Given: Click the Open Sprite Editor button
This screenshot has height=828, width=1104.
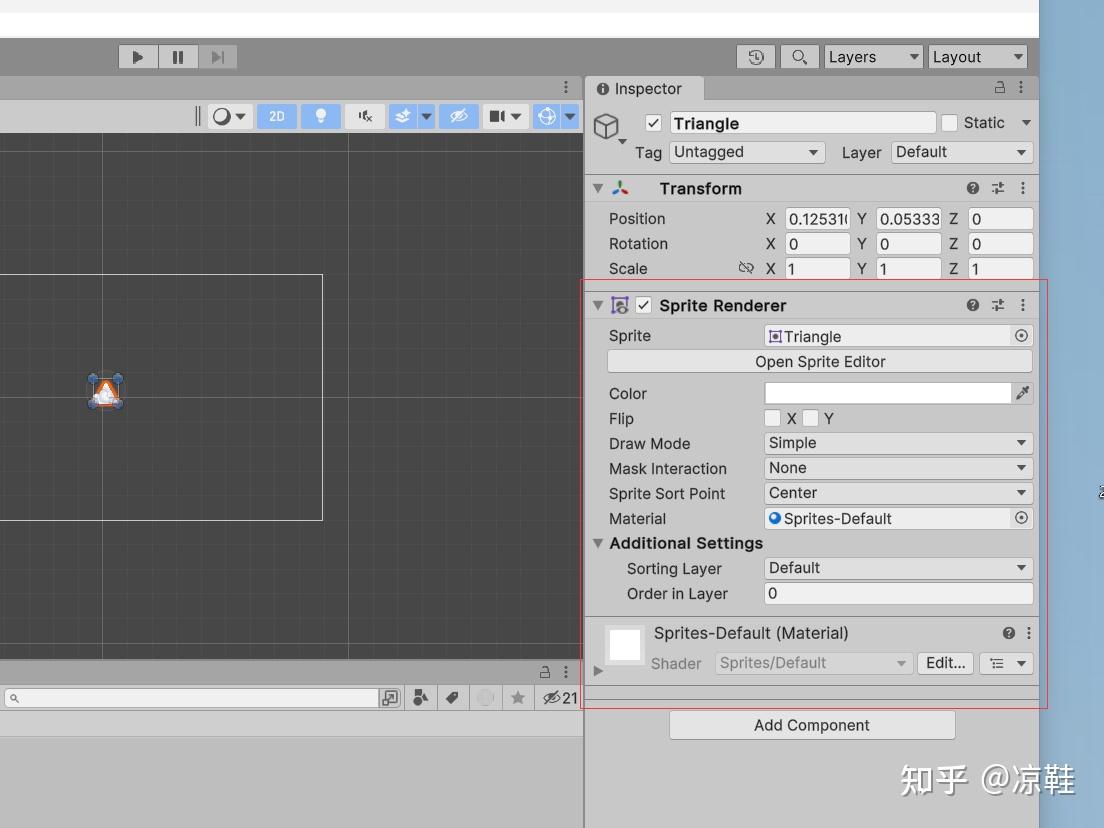Looking at the screenshot, I should (819, 361).
